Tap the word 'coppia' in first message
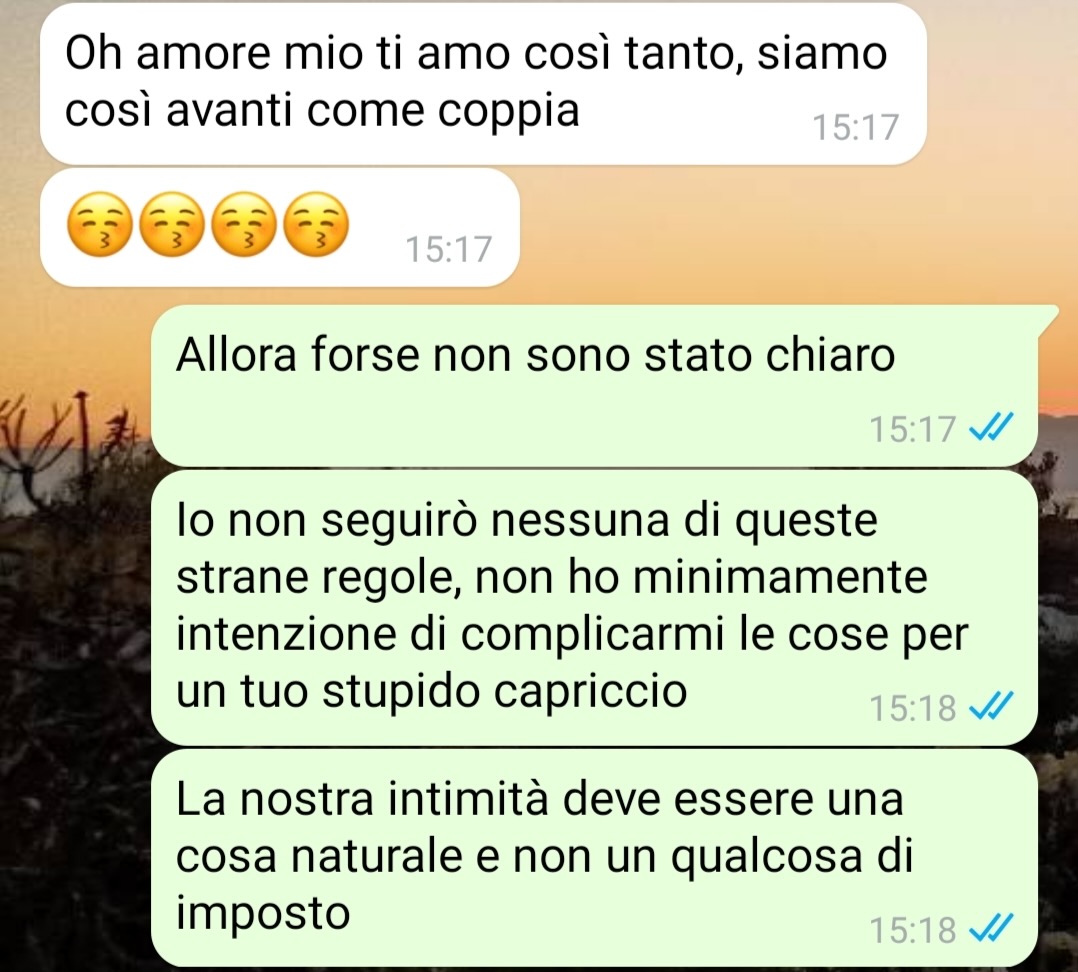The image size is (1078, 972). point(509,112)
